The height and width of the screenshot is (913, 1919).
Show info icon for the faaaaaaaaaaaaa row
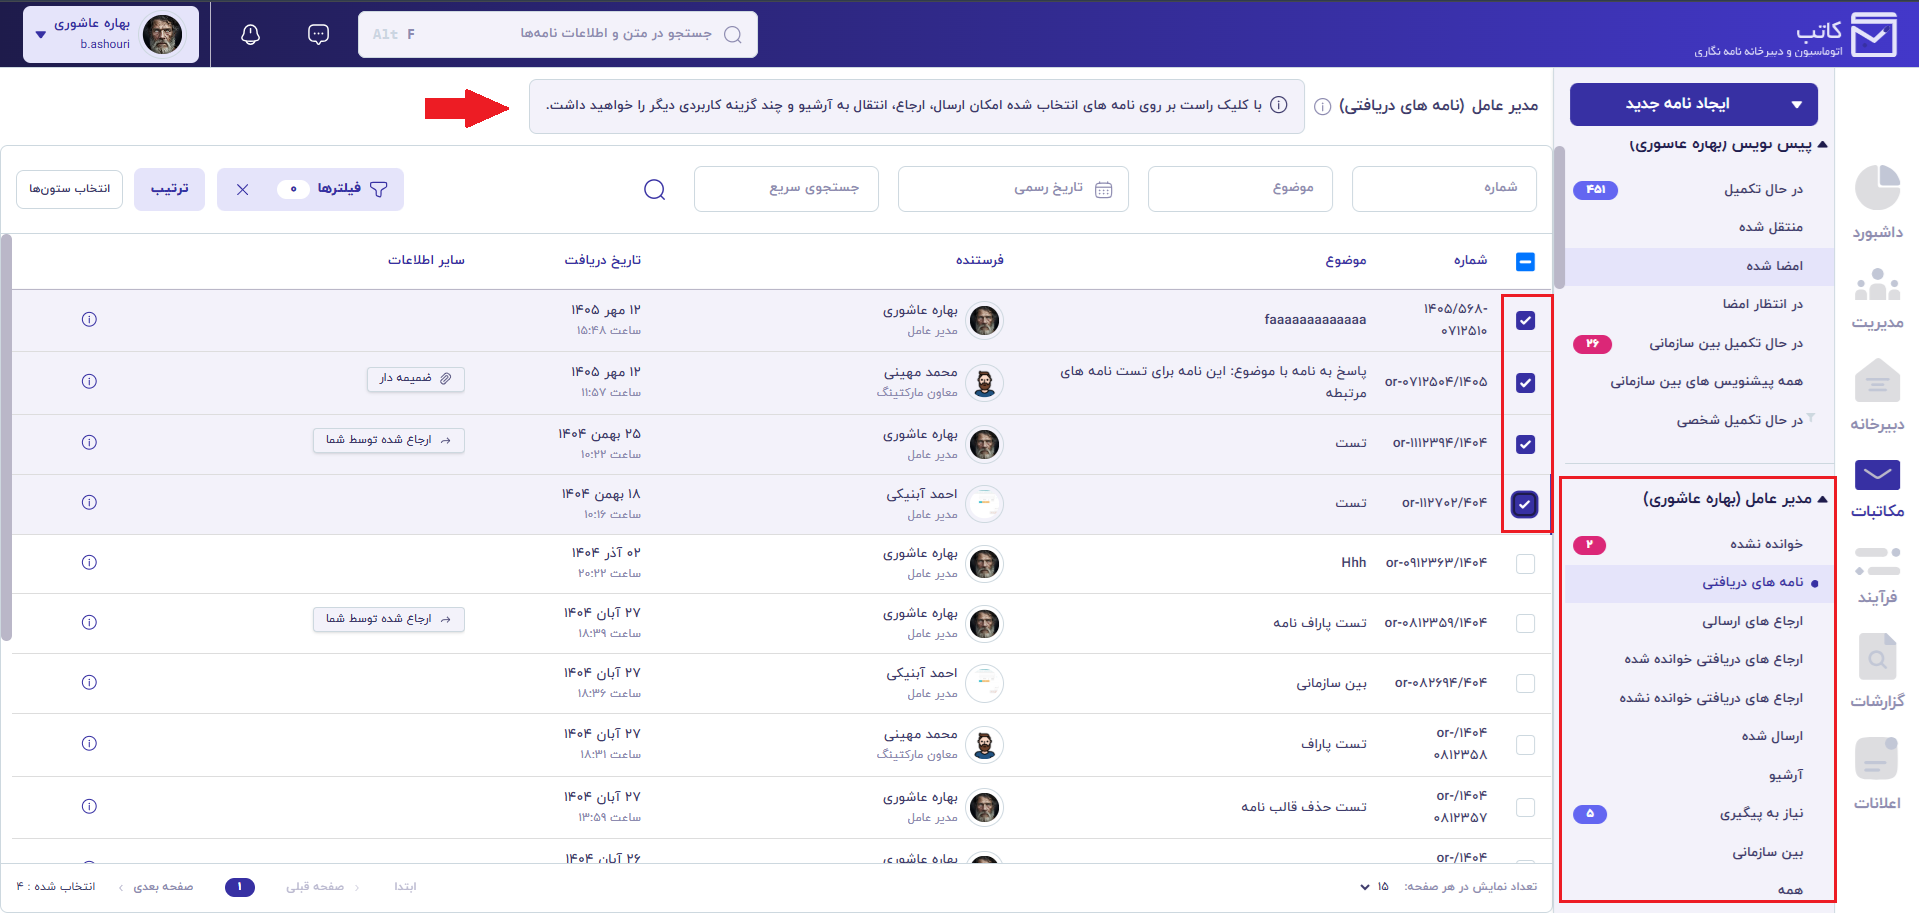coord(89,320)
